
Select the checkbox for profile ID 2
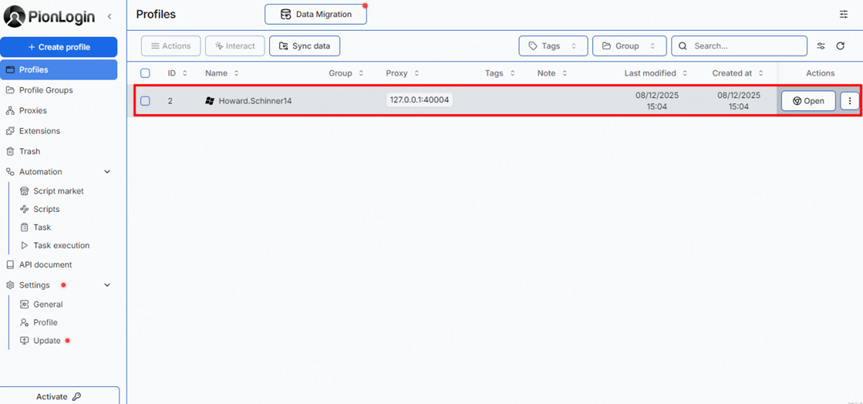145,101
